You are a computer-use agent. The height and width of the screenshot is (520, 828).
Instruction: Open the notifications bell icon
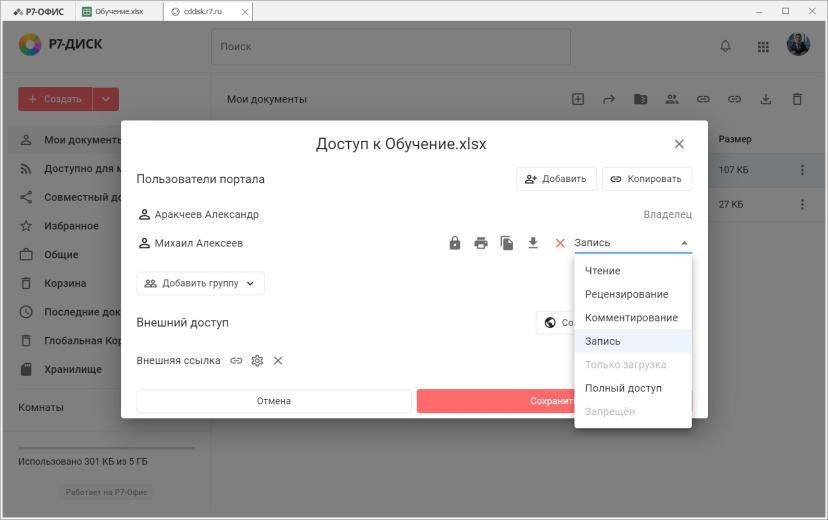tap(726, 46)
